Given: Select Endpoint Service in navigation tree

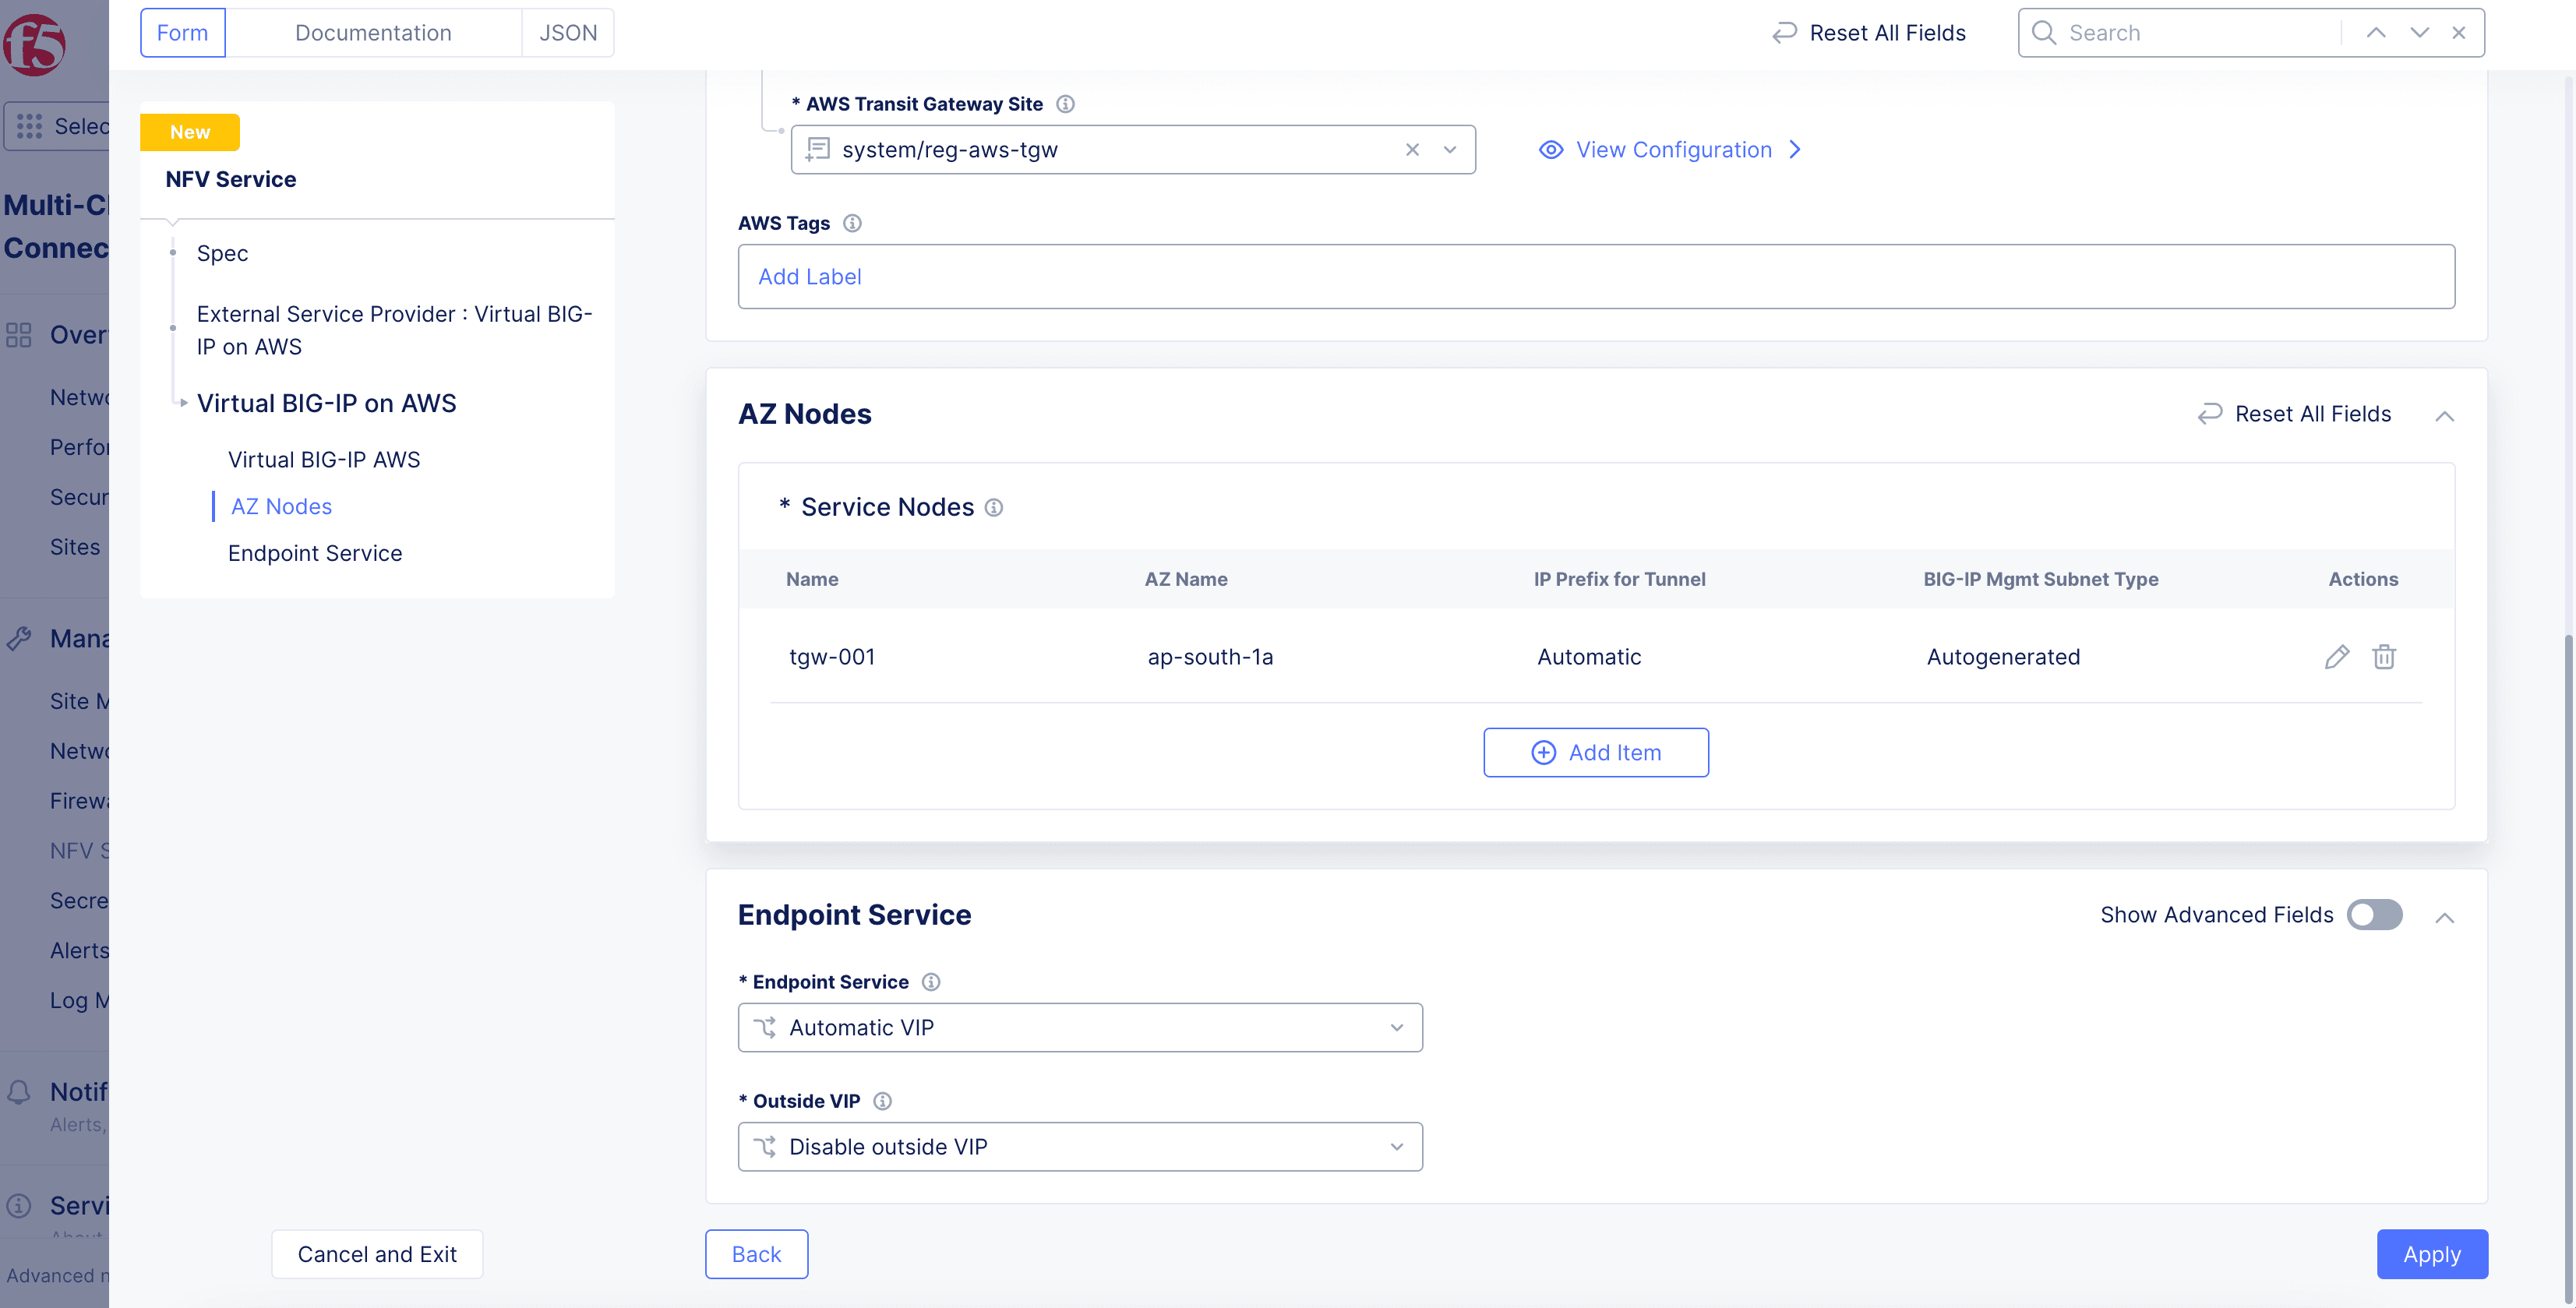Looking at the screenshot, I should point(315,553).
